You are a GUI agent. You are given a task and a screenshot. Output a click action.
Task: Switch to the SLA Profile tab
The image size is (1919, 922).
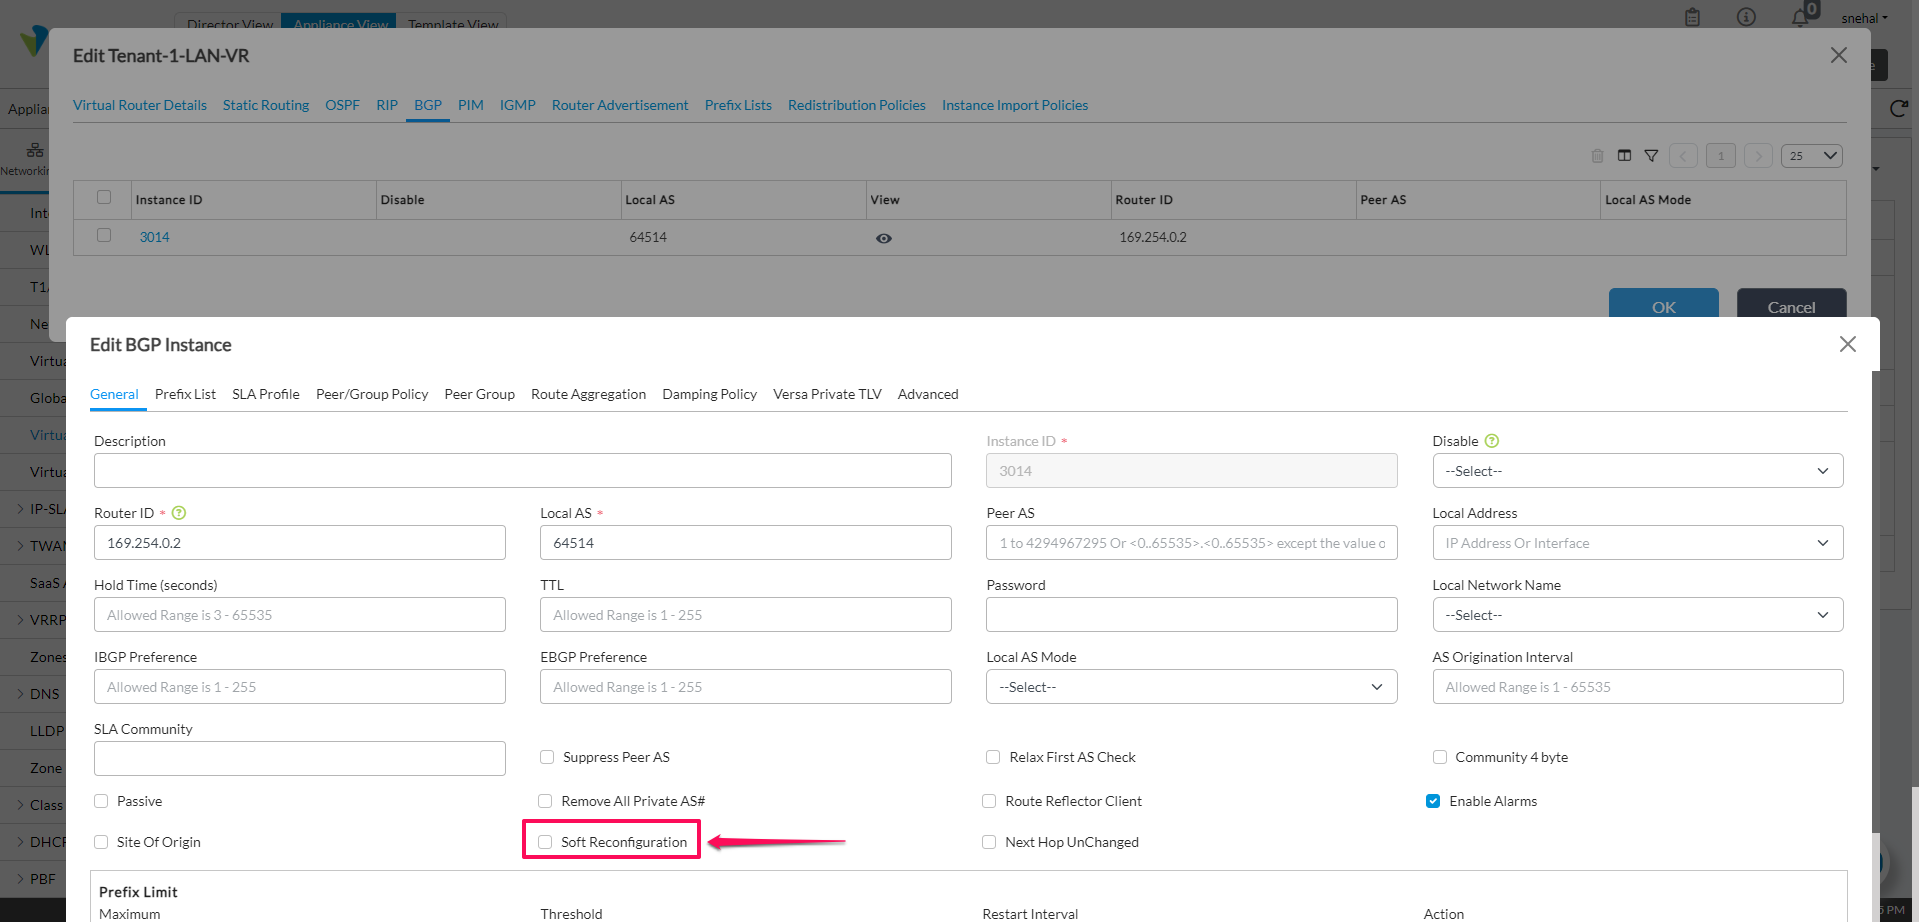click(x=266, y=394)
